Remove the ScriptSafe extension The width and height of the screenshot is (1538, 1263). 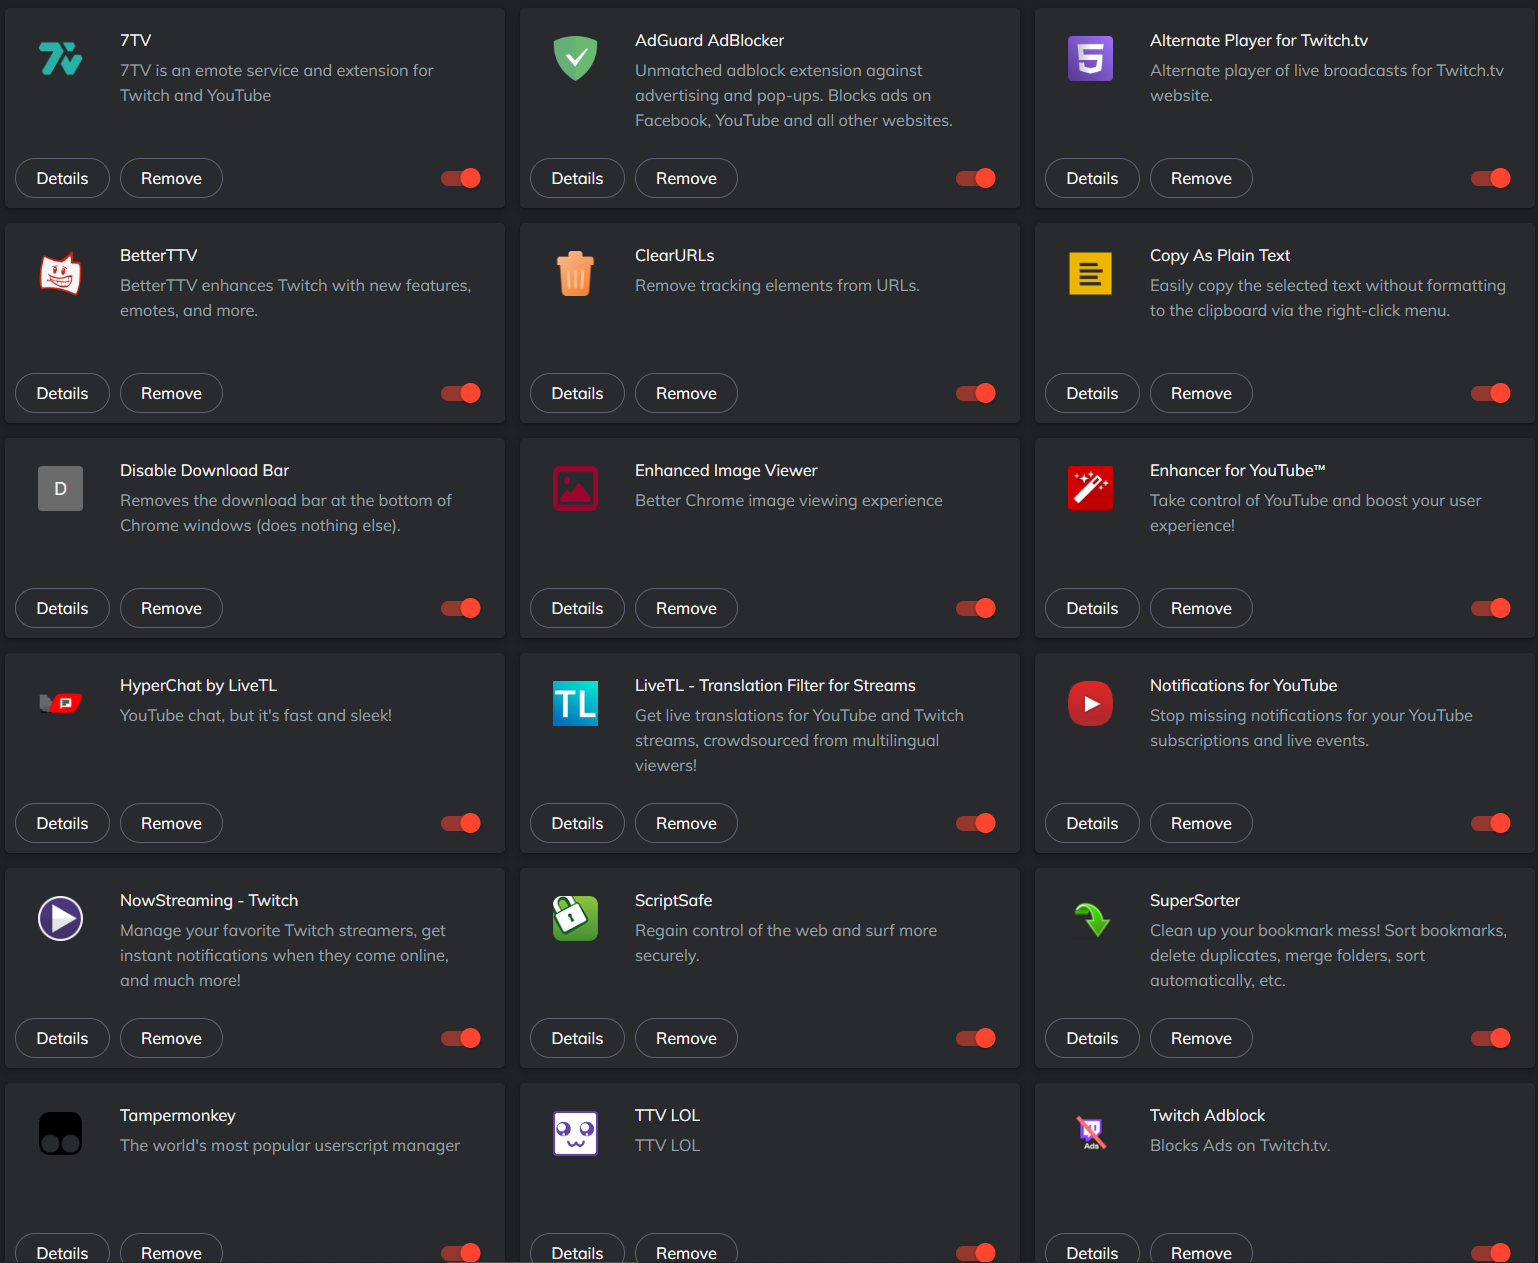coord(686,1038)
